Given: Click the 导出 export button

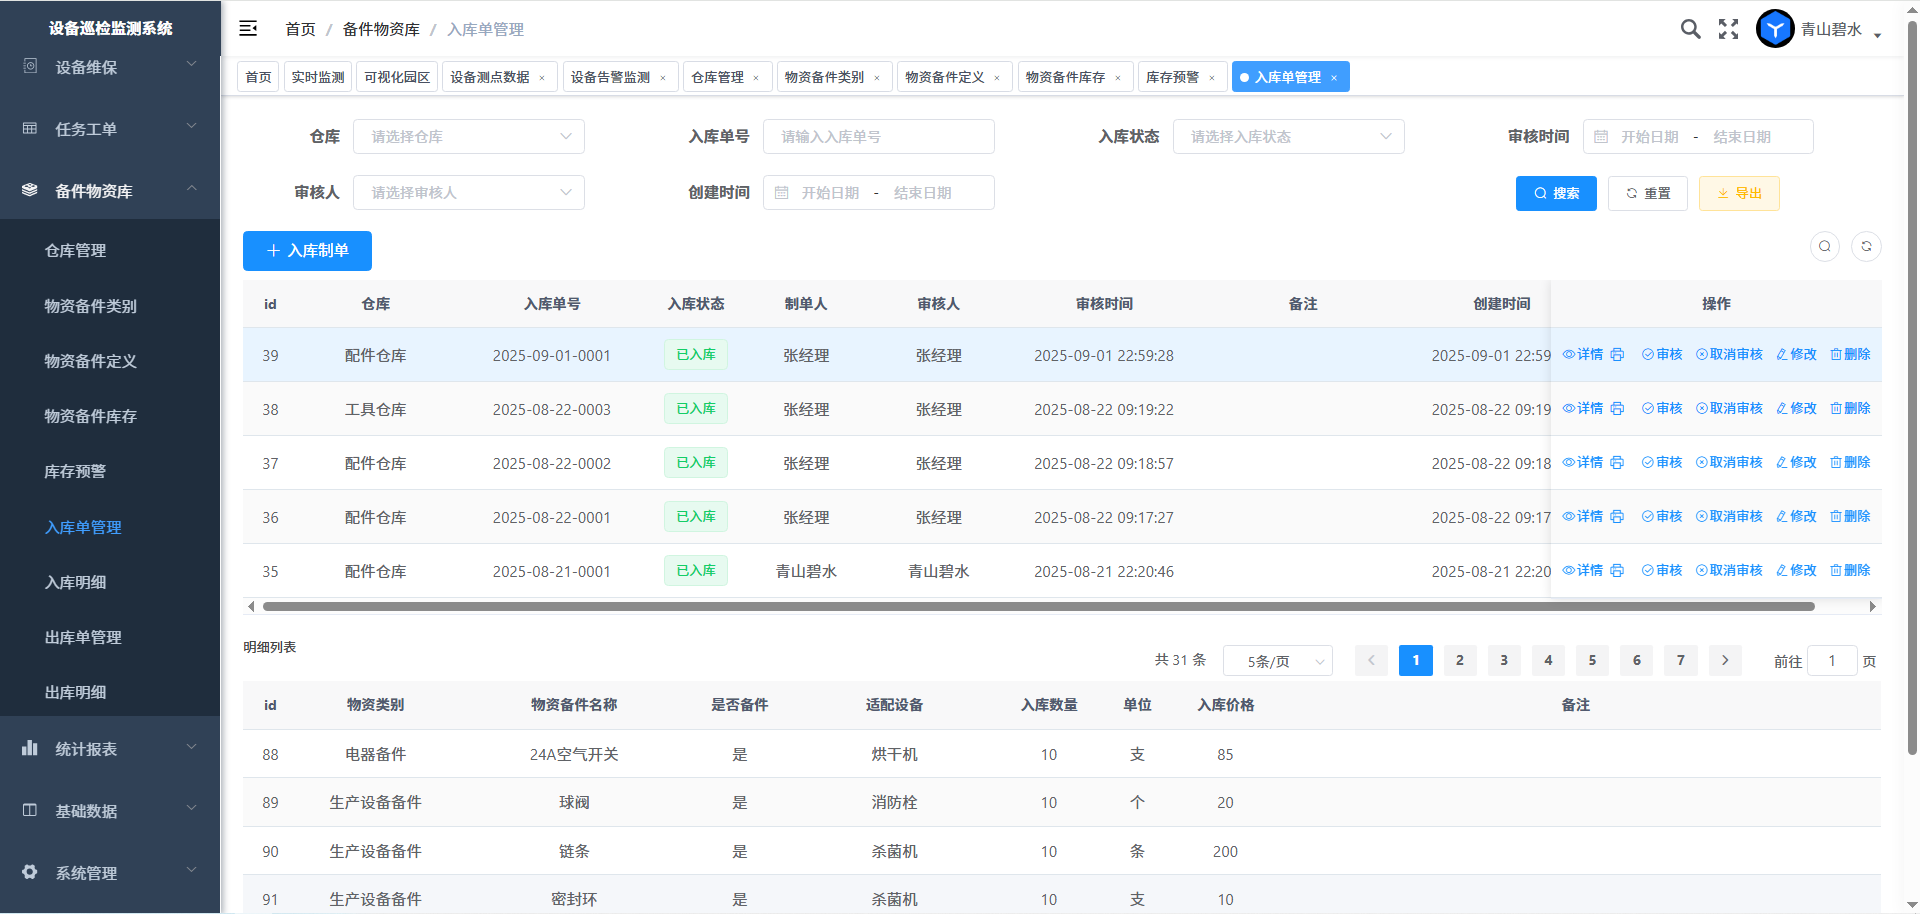Looking at the screenshot, I should point(1739,193).
